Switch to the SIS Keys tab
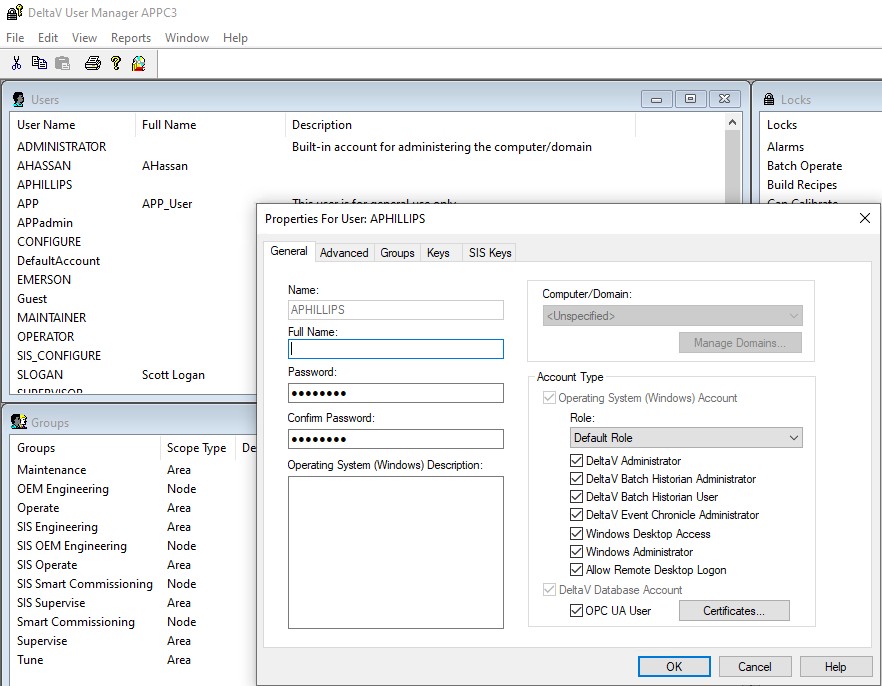This screenshot has width=882, height=686. tap(490, 253)
